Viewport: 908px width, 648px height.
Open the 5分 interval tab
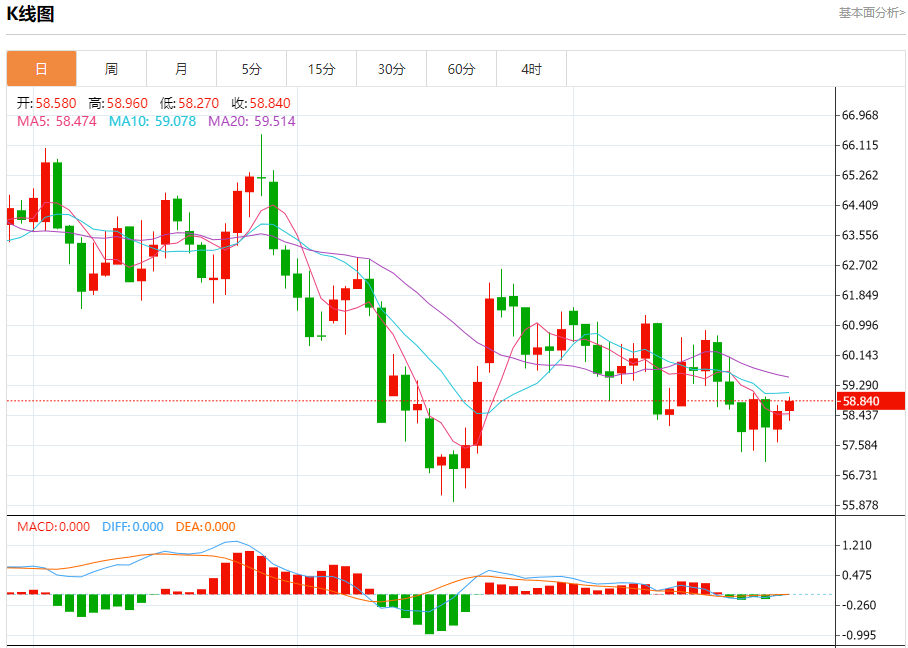coord(251,69)
